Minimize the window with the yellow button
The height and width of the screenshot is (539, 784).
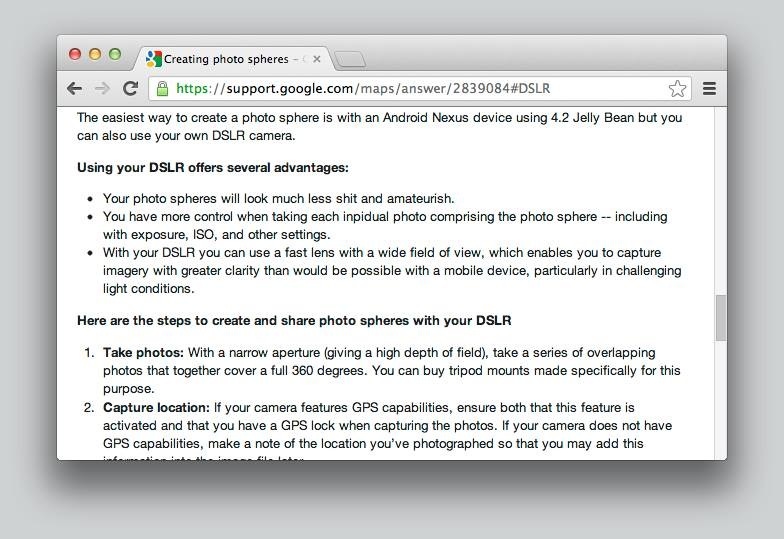[95, 54]
